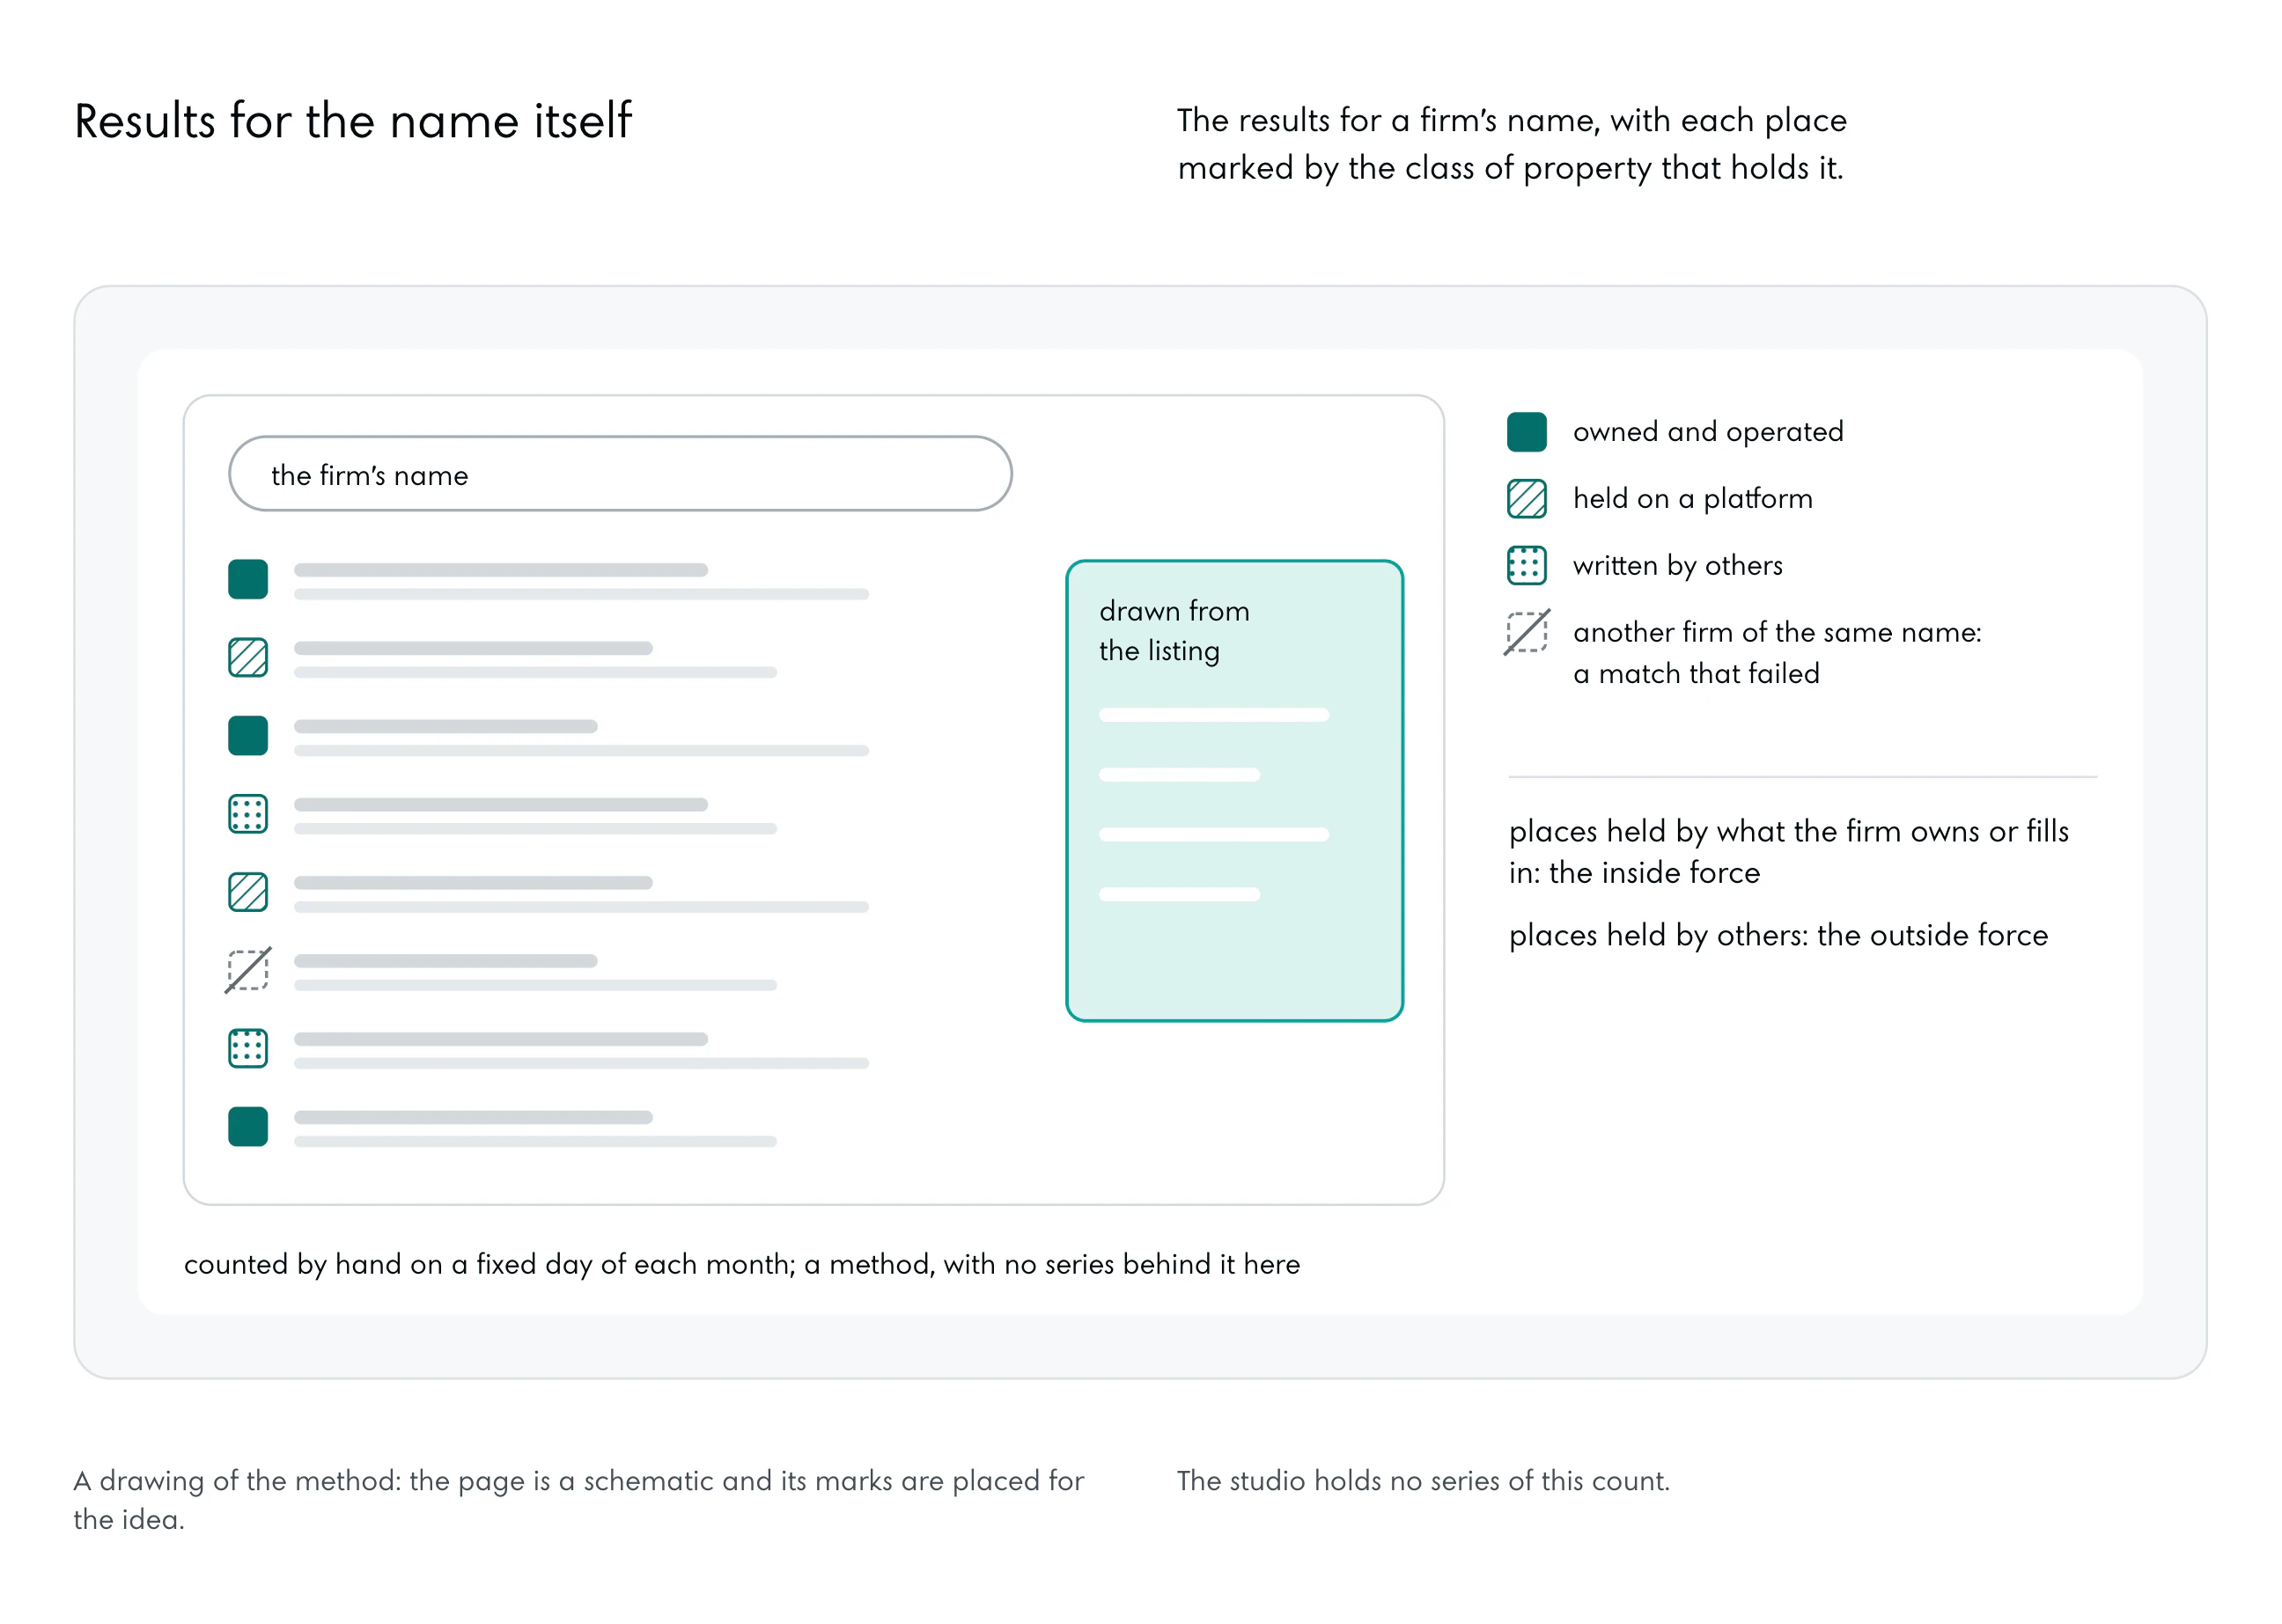Click the "held on a platform" legend label
The image size is (2282, 1624).
click(x=1692, y=499)
